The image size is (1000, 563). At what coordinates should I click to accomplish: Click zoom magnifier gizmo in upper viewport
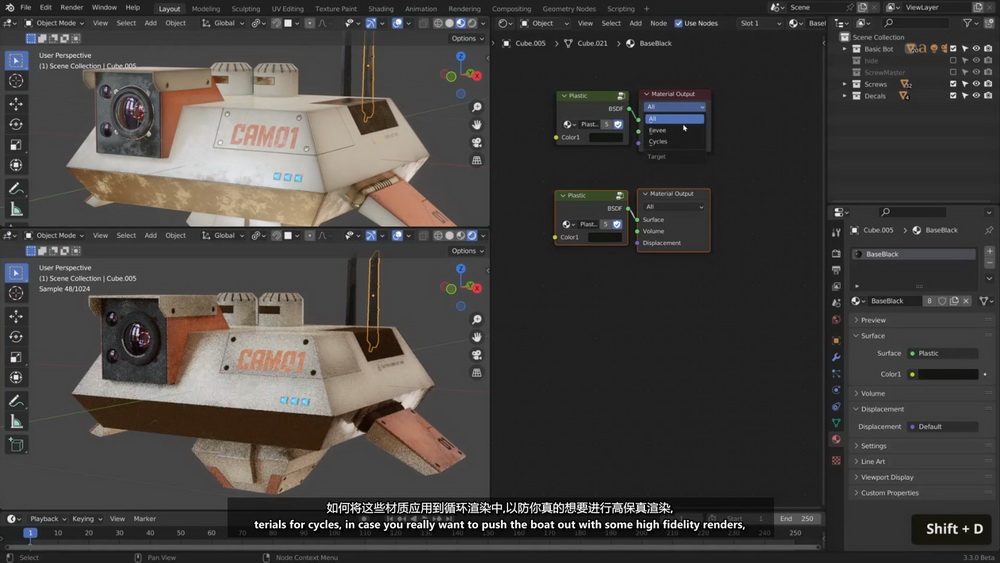click(476, 107)
